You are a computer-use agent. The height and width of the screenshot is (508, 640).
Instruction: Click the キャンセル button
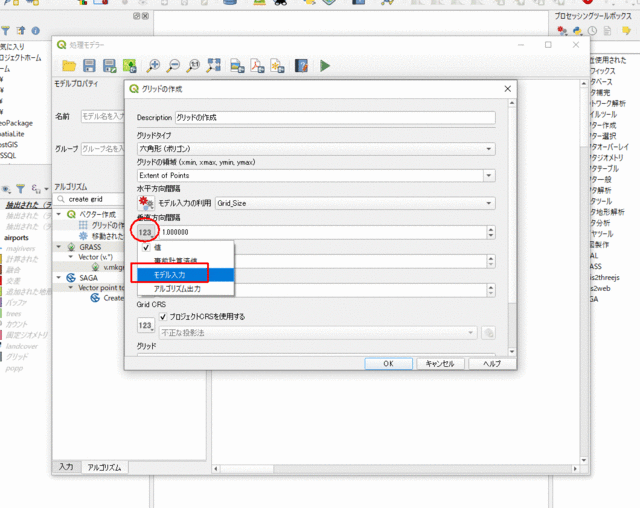pos(440,363)
